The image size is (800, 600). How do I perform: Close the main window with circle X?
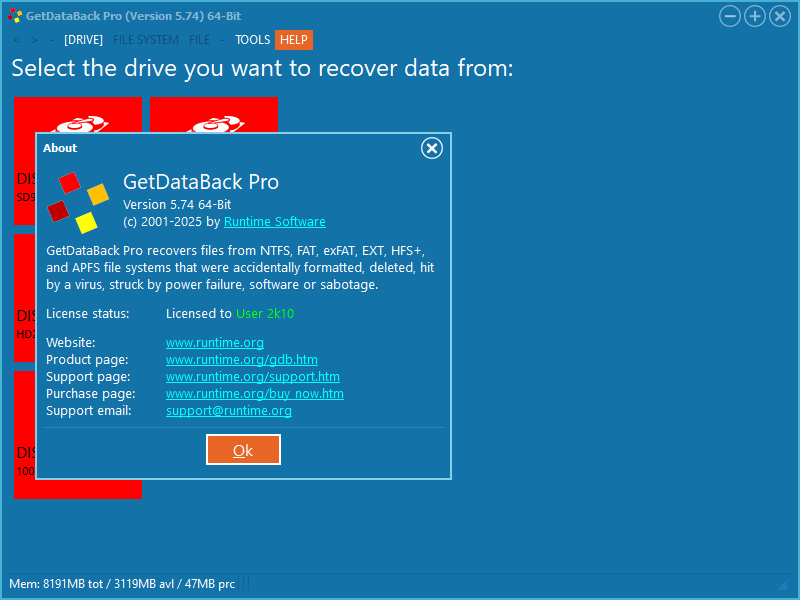[780, 16]
